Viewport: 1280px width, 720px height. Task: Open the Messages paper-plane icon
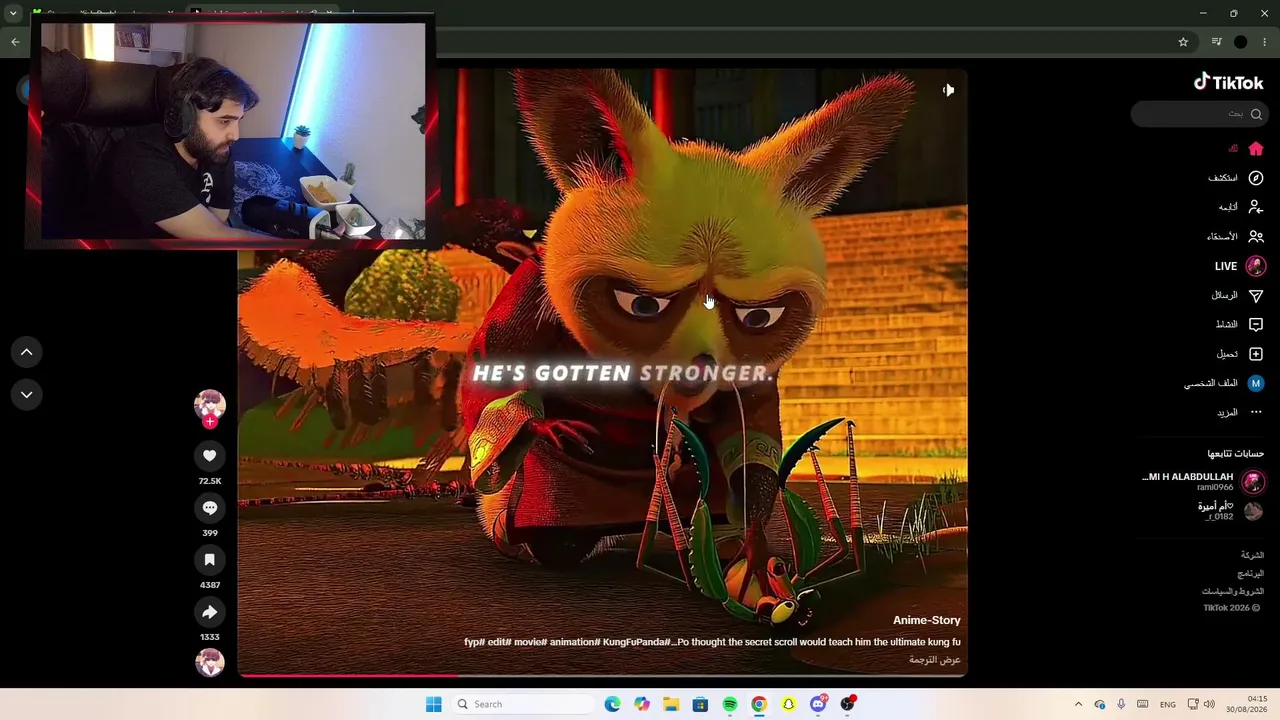pyautogui.click(x=1256, y=296)
